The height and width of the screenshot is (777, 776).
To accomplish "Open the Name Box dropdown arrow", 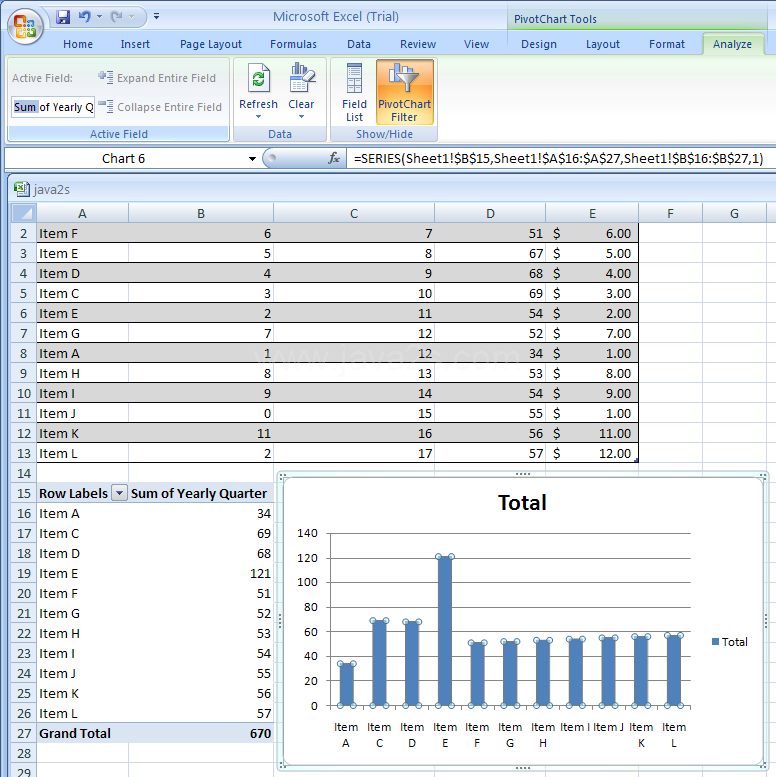I will pyautogui.click(x=252, y=159).
